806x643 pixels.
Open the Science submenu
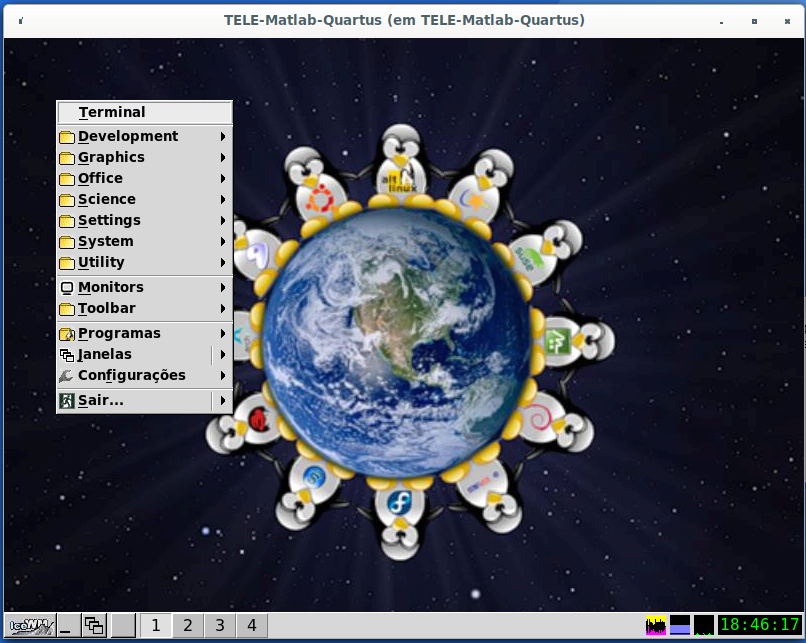click(x=144, y=199)
